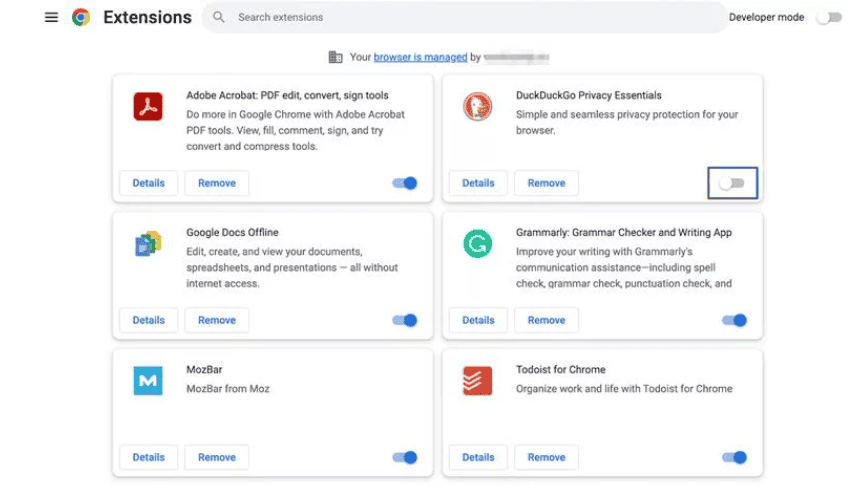Remove the DuckDuckGo Privacy Essentials extension
The image size is (849, 486).
click(x=546, y=183)
